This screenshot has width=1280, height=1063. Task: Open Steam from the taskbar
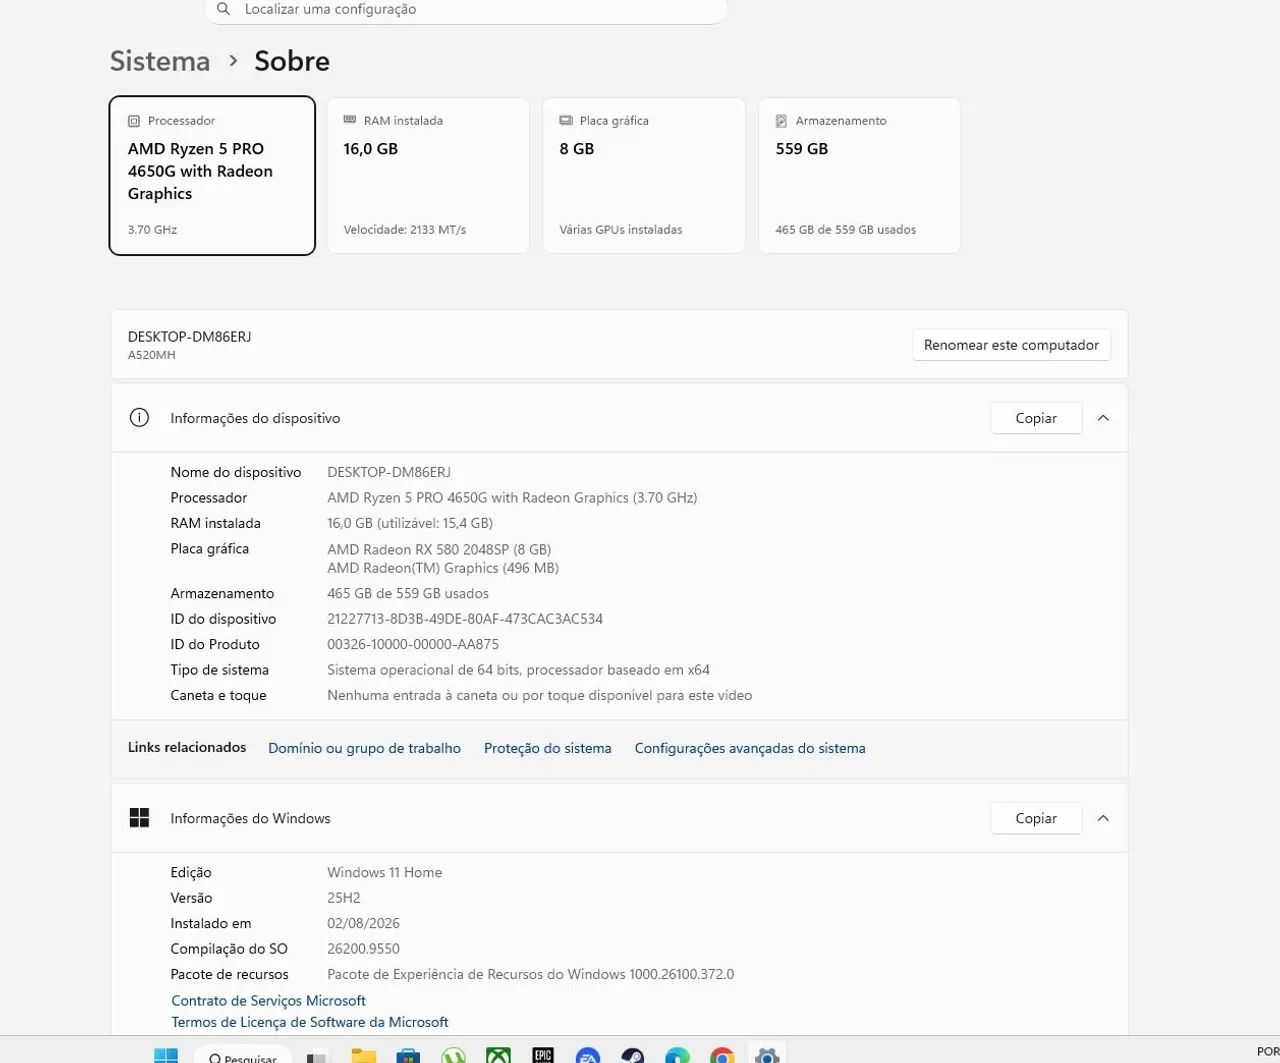(x=633, y=1056)
